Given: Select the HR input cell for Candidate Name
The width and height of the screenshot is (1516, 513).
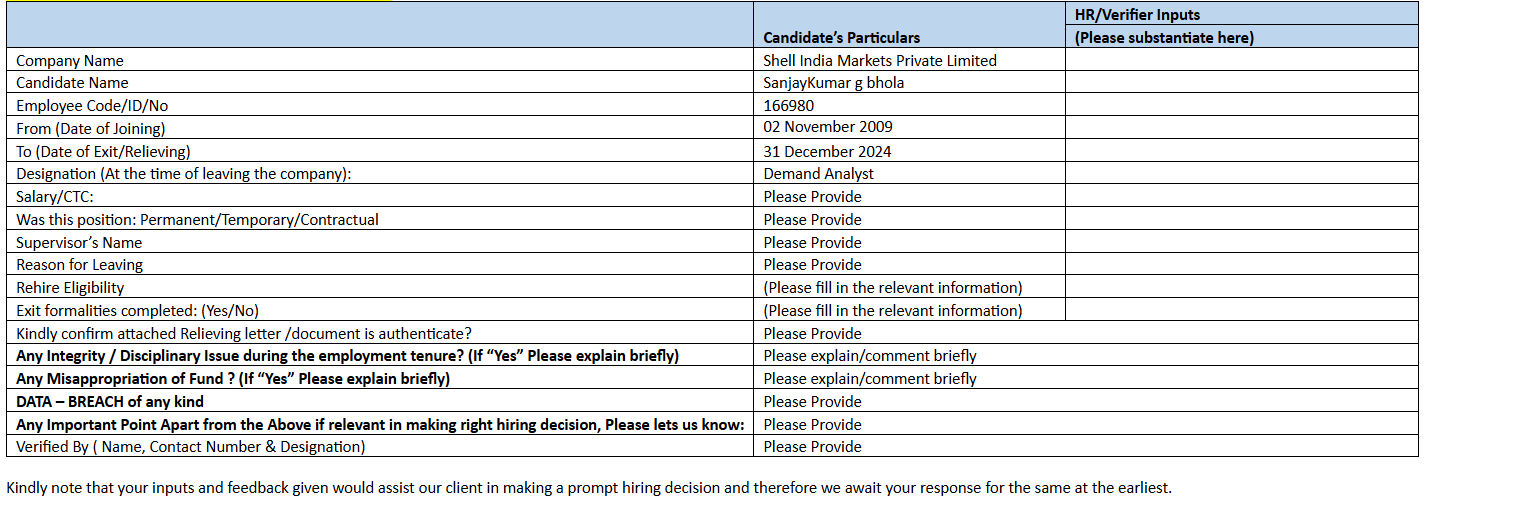Looking at the screenshot, I should [1241, 83].
